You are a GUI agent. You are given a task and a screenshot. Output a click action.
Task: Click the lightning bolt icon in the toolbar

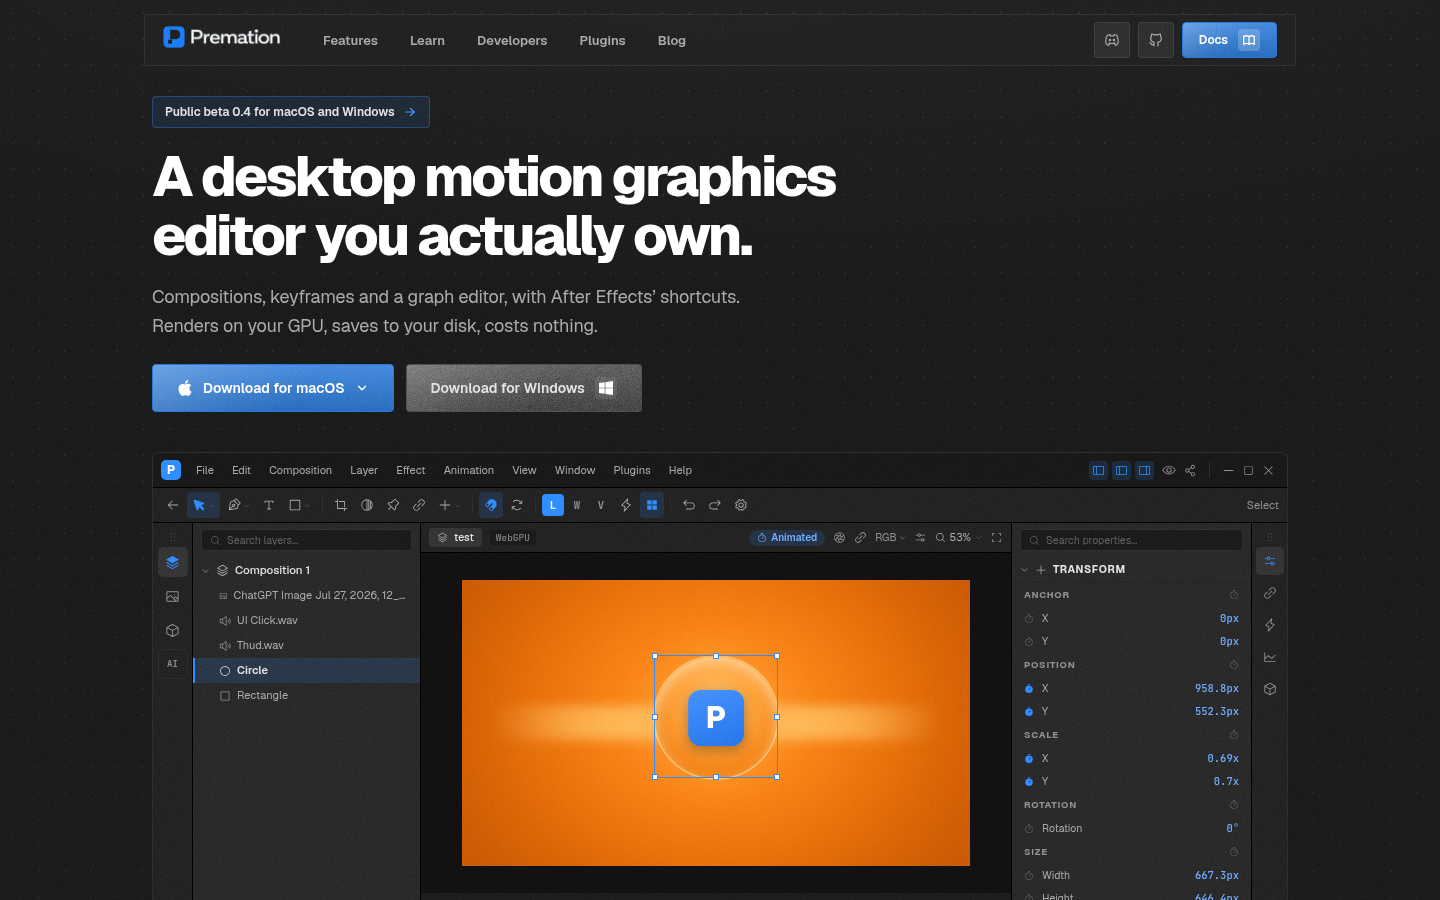pos(626,505)
